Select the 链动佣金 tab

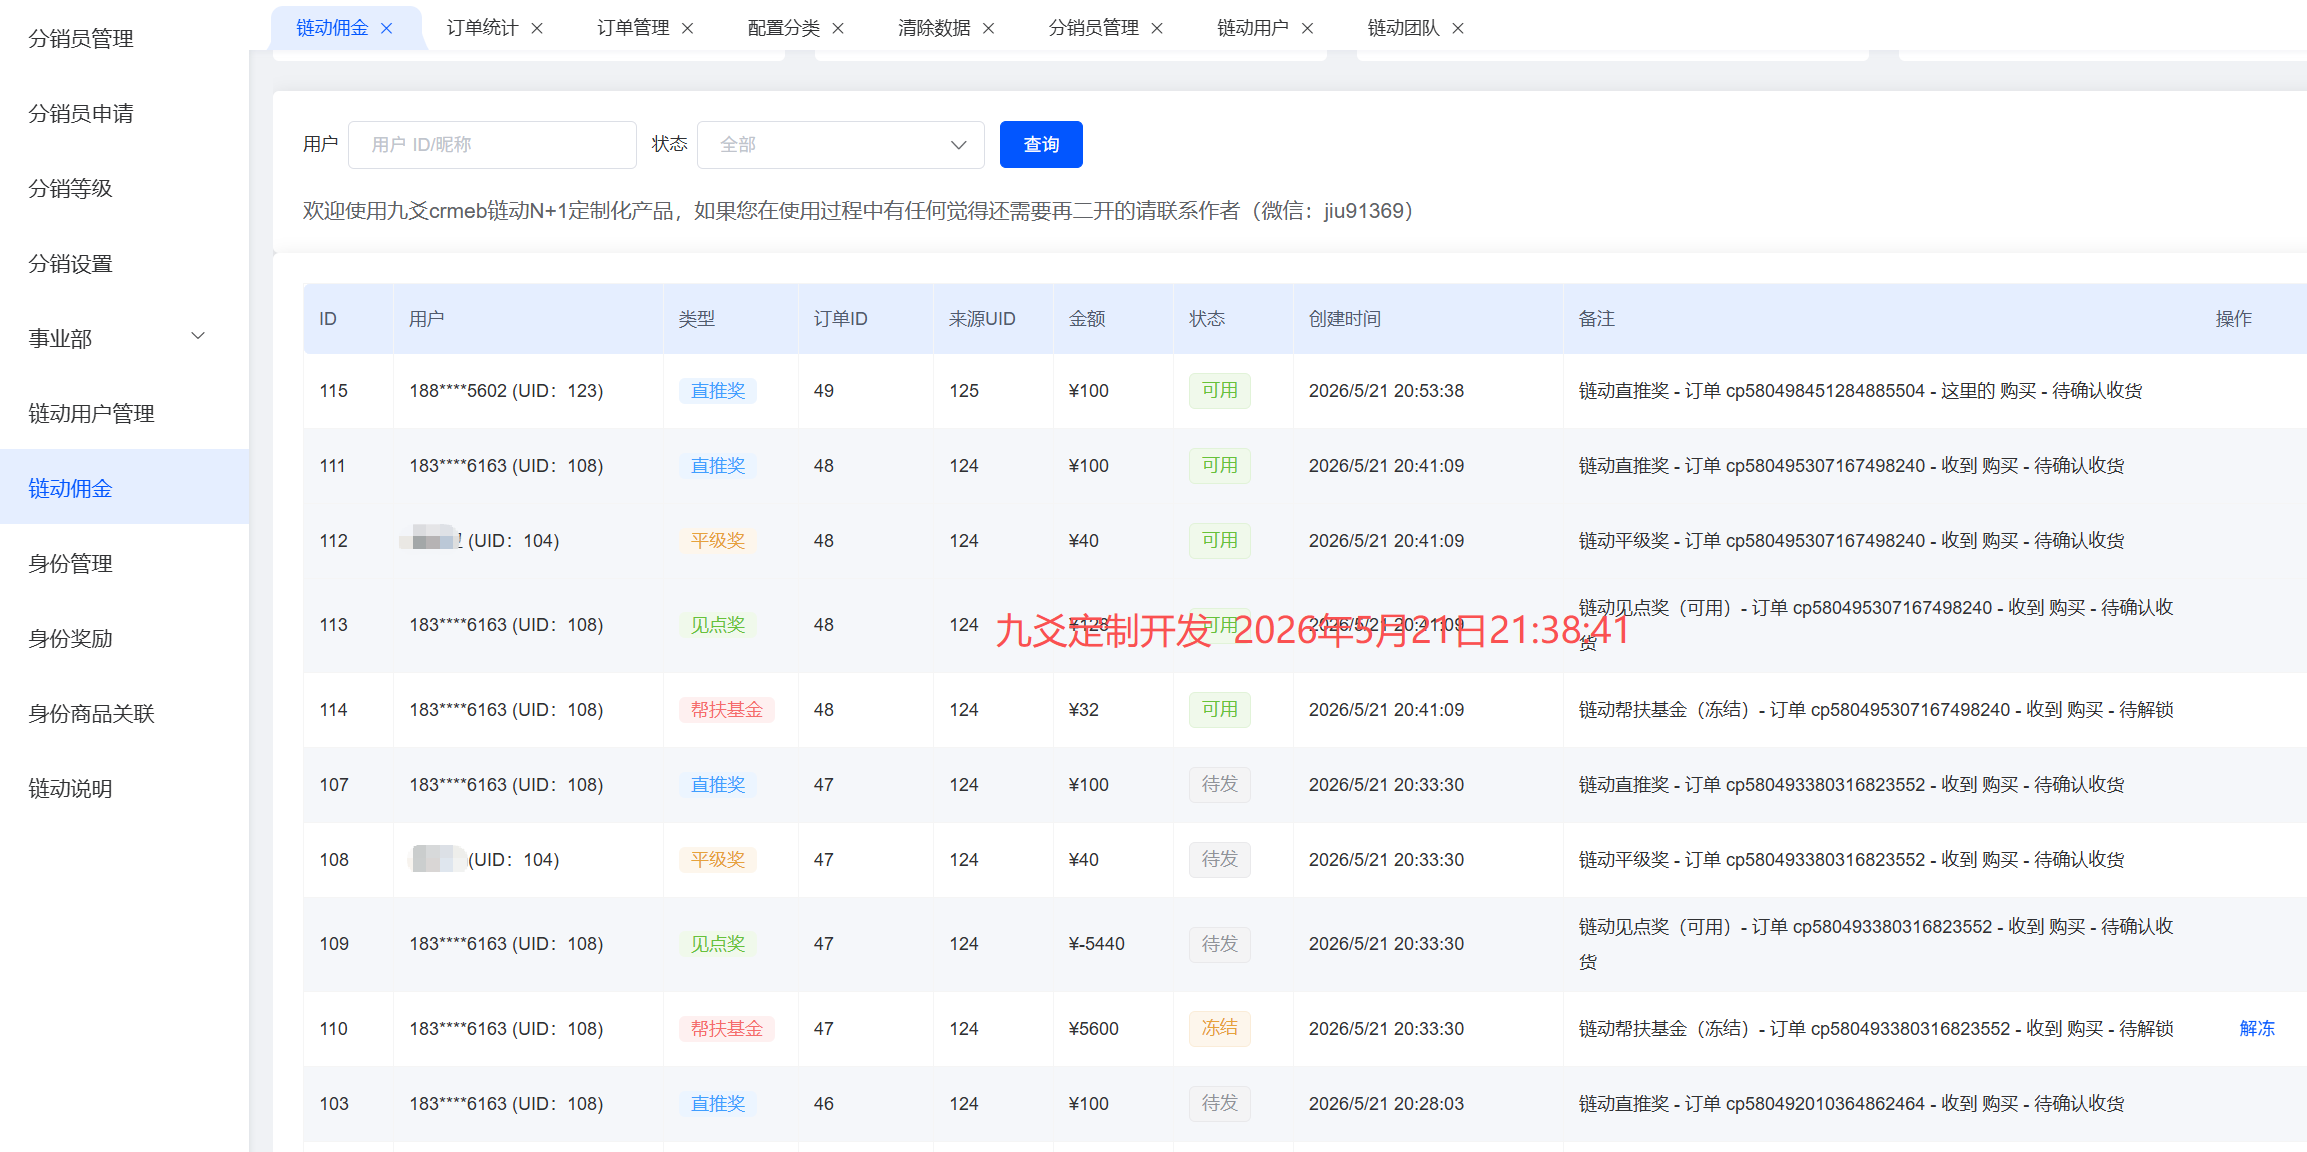click(332, 28)
